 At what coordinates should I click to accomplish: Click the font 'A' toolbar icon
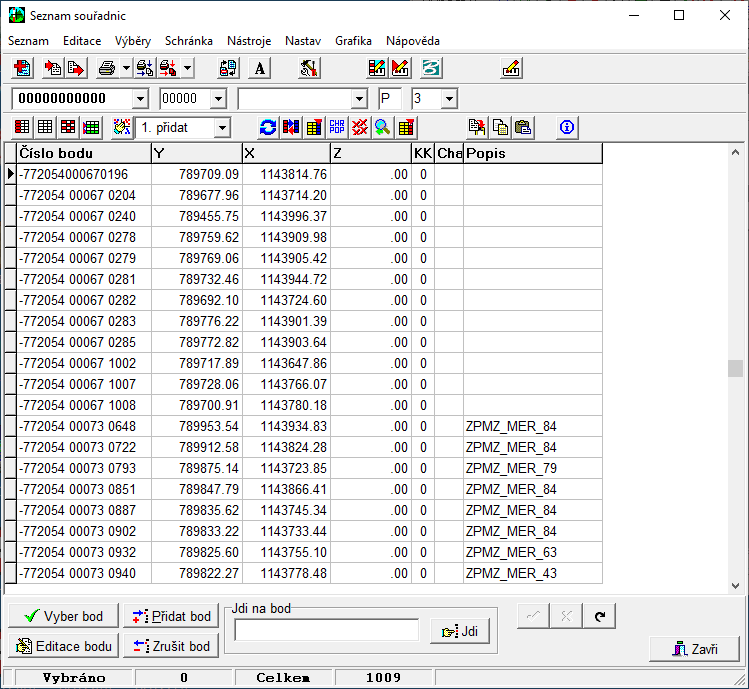260,68
